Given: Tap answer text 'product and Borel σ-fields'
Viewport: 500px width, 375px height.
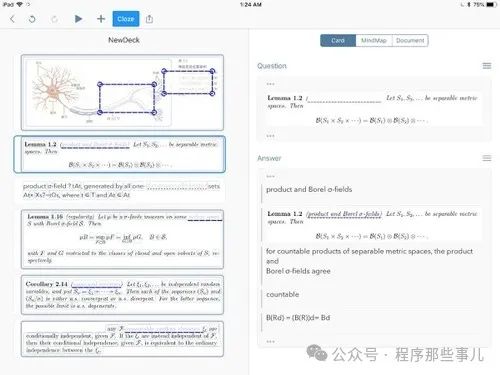Looking at the screenshot, I should point(309,189).
